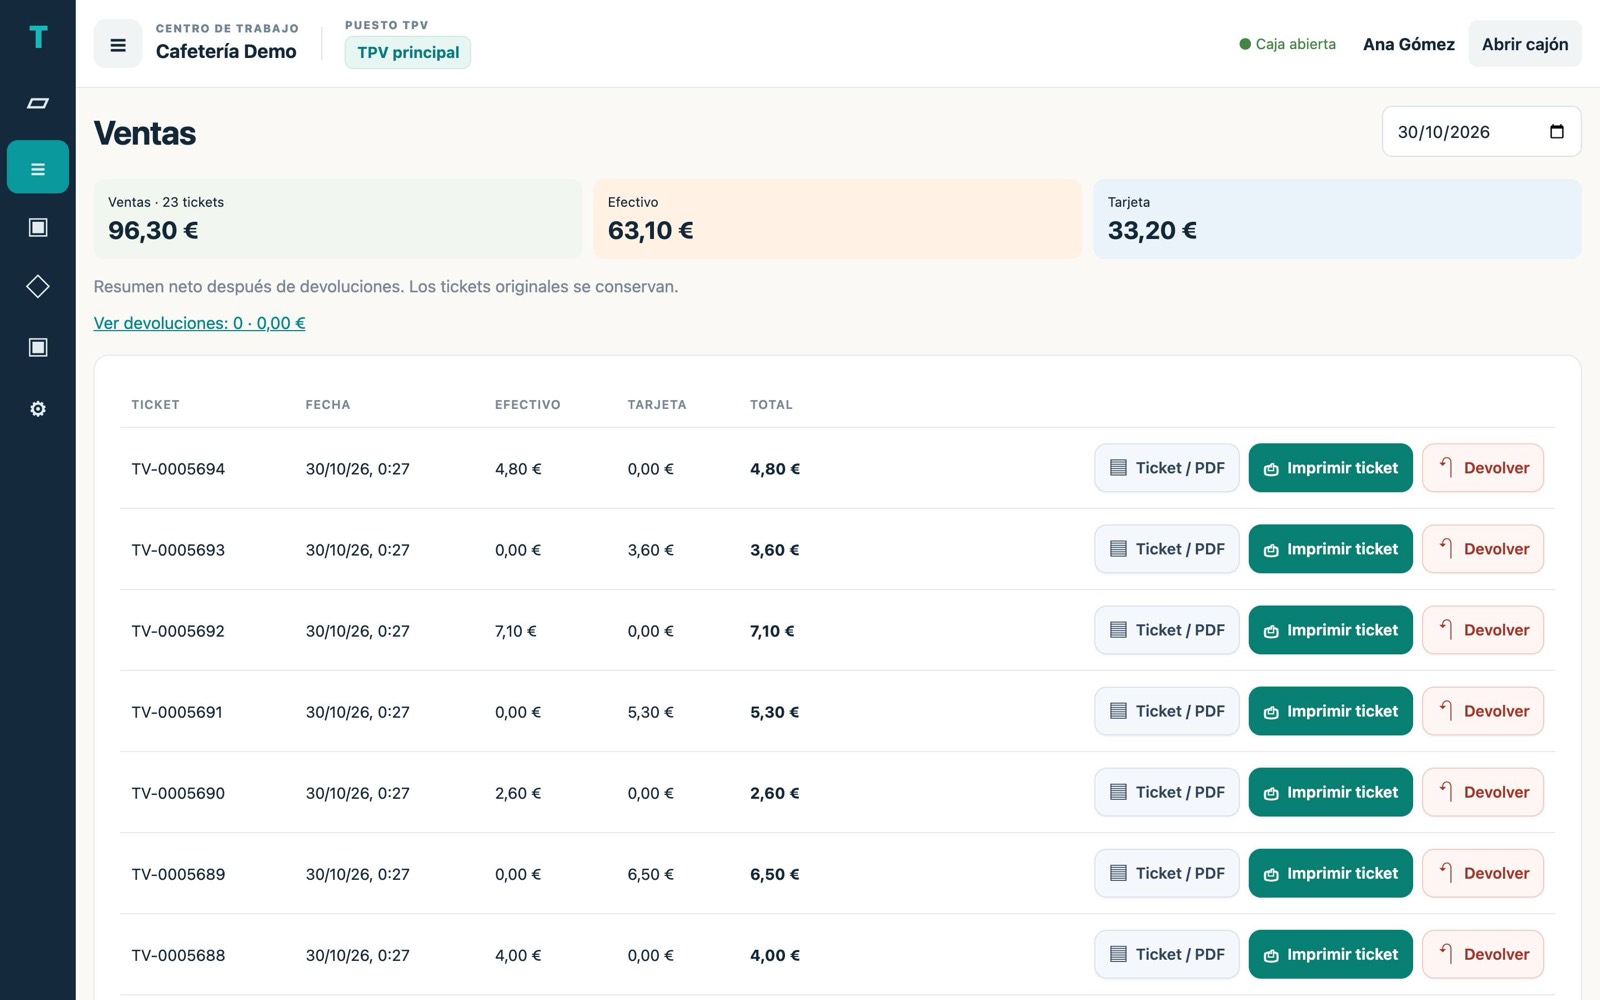This screenshot has height=1000, width=1600.
Task: Open the calendar picker icon in date field
Action: tap(1556, 132)
